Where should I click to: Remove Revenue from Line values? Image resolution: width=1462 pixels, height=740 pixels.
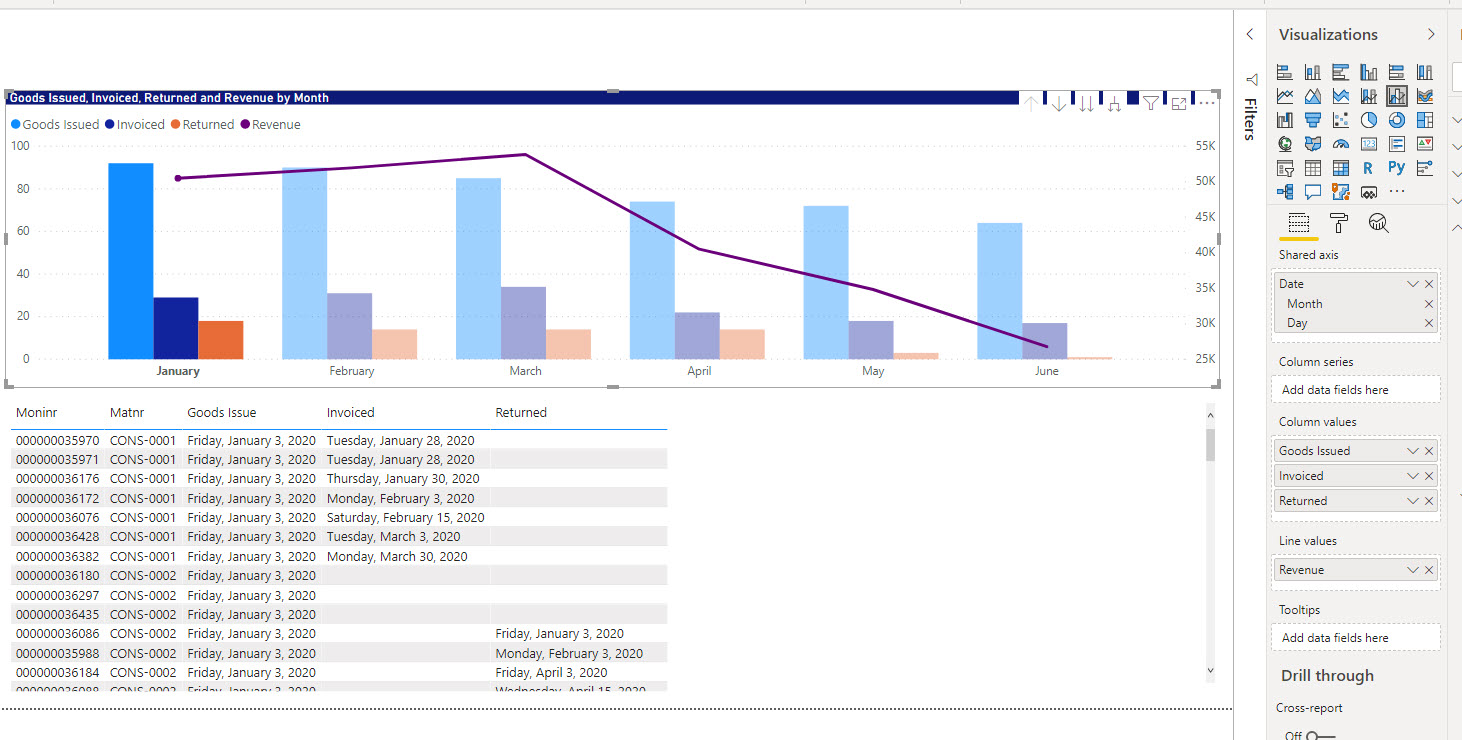pos(1429,570)
